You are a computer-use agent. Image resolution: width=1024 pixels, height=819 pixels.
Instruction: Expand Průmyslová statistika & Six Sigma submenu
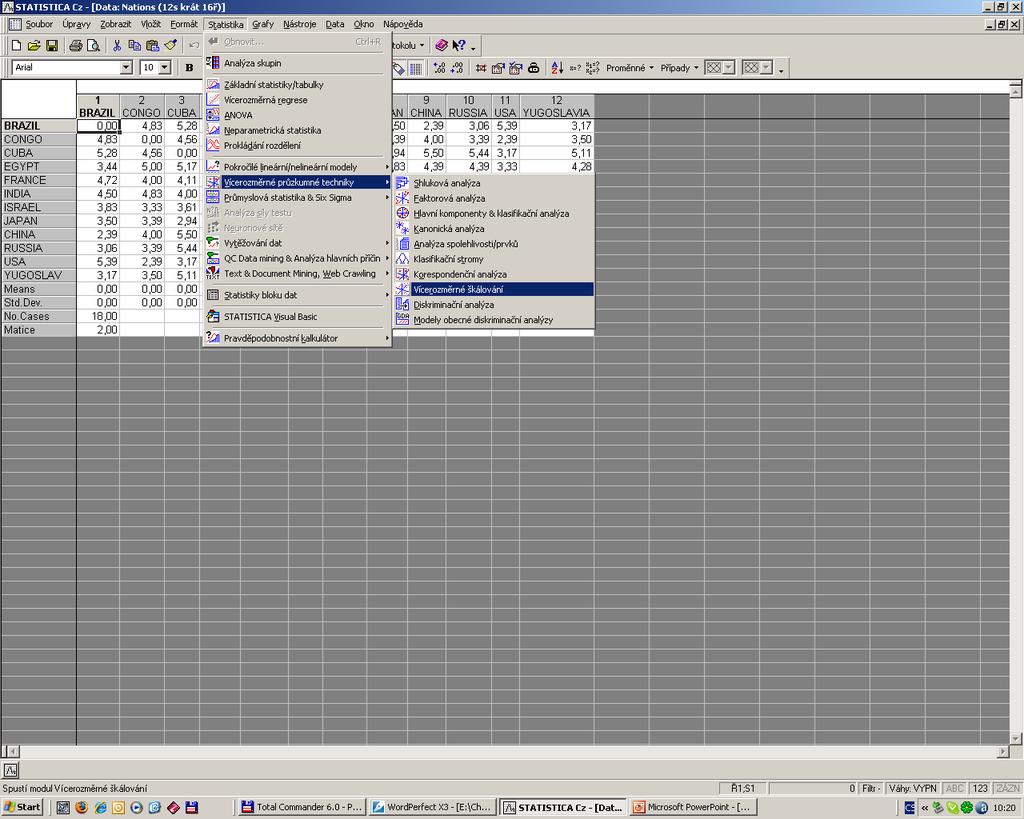point(298,197)
